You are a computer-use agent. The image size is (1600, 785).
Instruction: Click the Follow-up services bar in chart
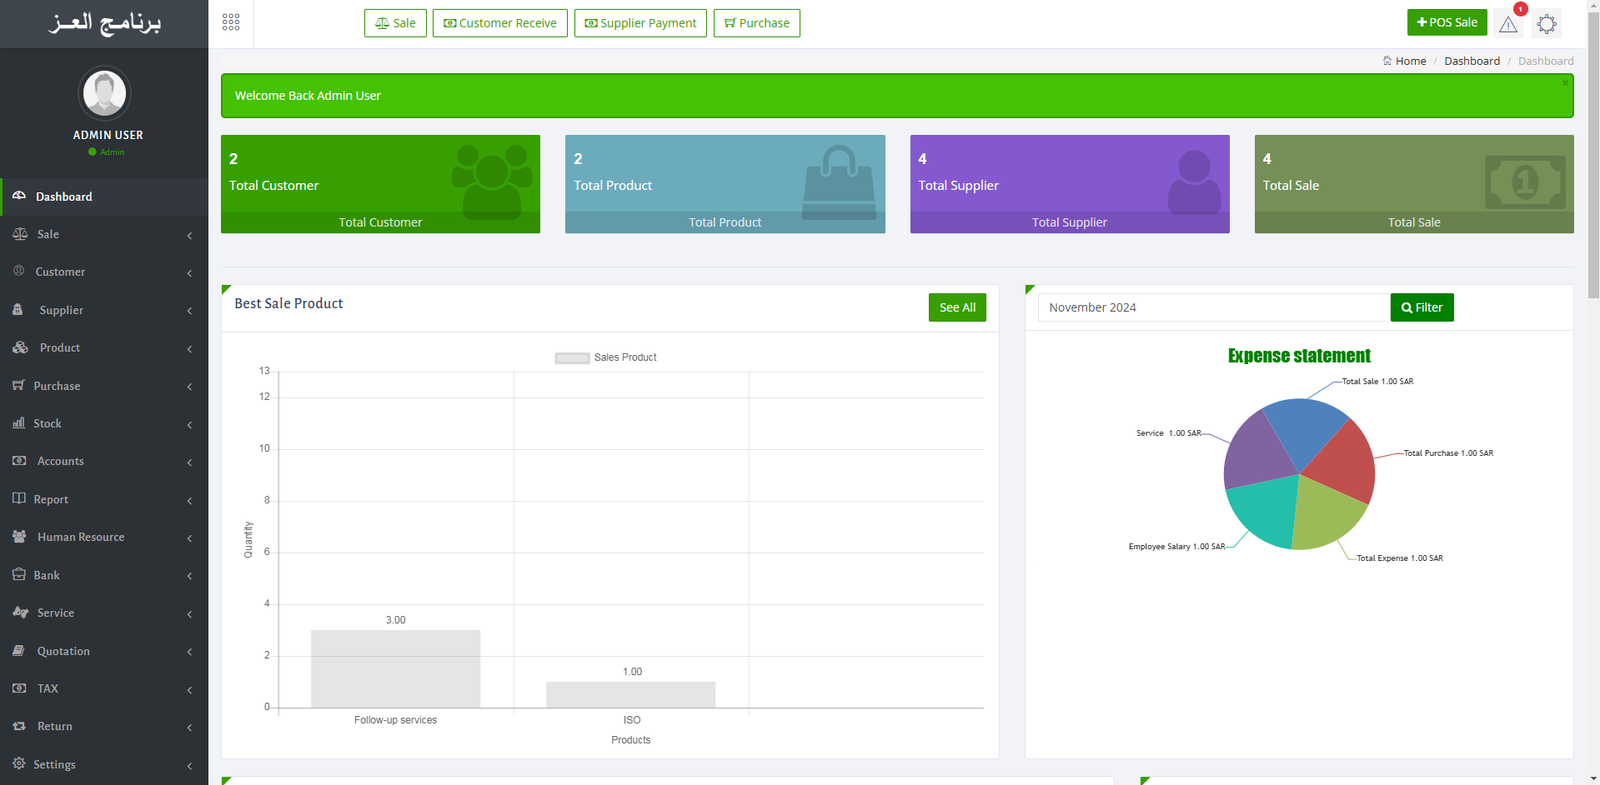[x=395, y=668]
